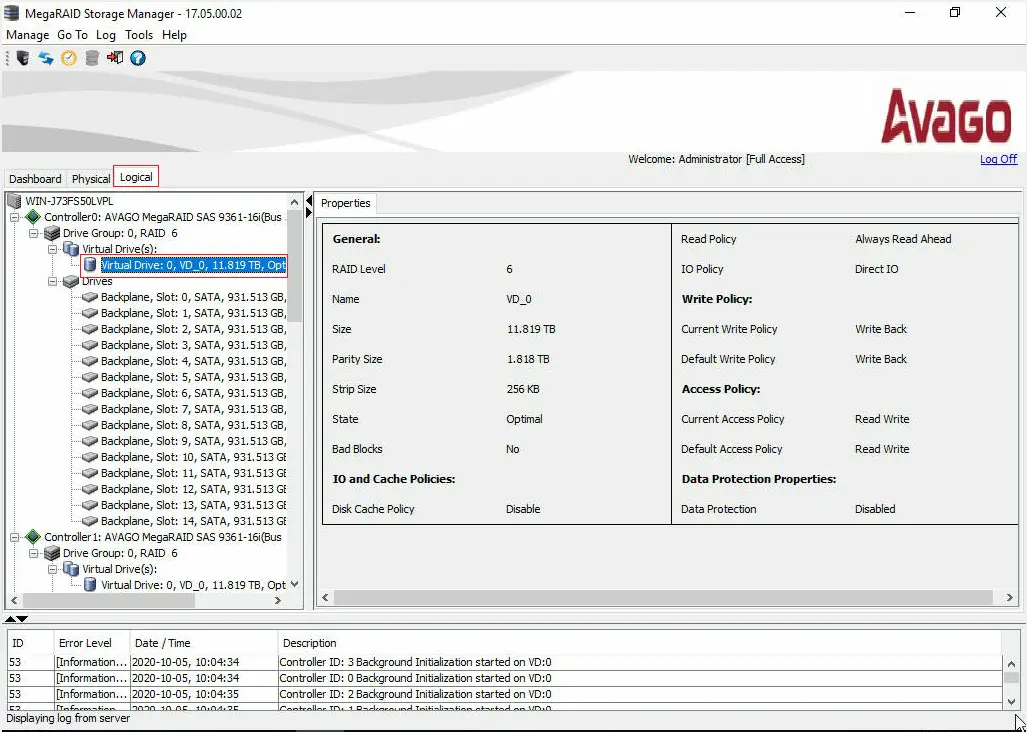This screenshot has height=732, width=1027.
Task: Click the Properties tab label
Action: 345,202
